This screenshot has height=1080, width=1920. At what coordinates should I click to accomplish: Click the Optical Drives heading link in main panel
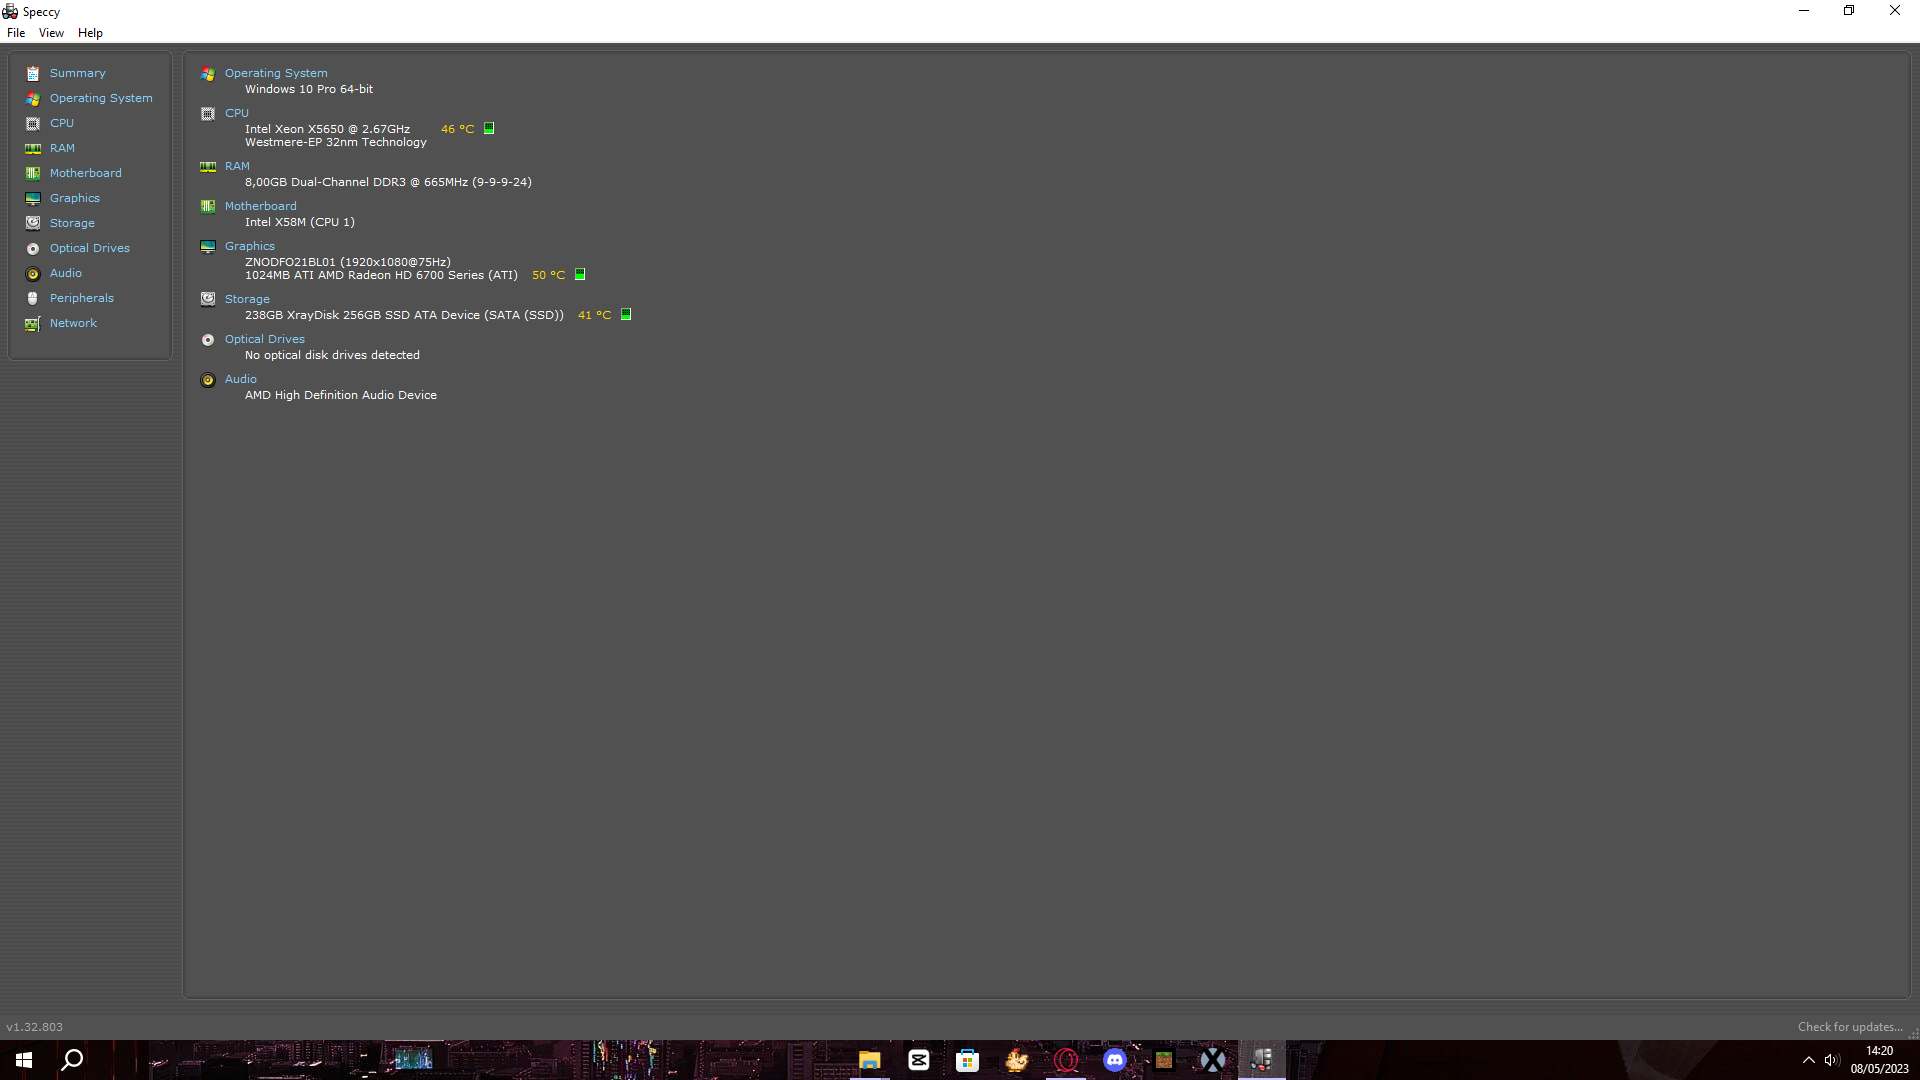pos(265,339)
